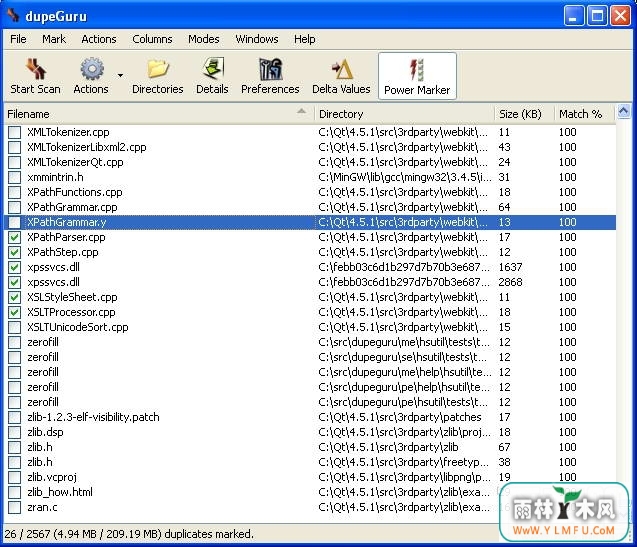The width and height of the screenshot is (637, 547).
Task: Minimize the dupeGuru window
Action: 574,16
